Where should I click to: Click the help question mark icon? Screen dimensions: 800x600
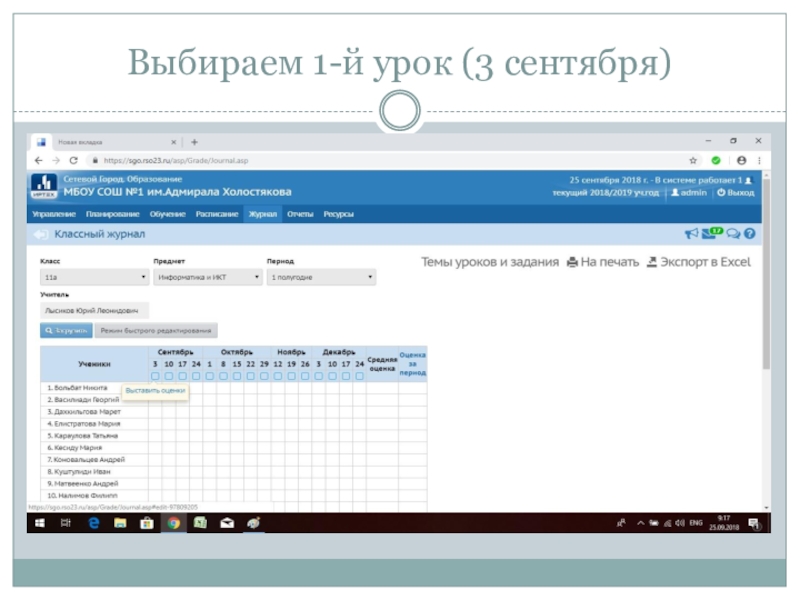(x=749, y=234)
